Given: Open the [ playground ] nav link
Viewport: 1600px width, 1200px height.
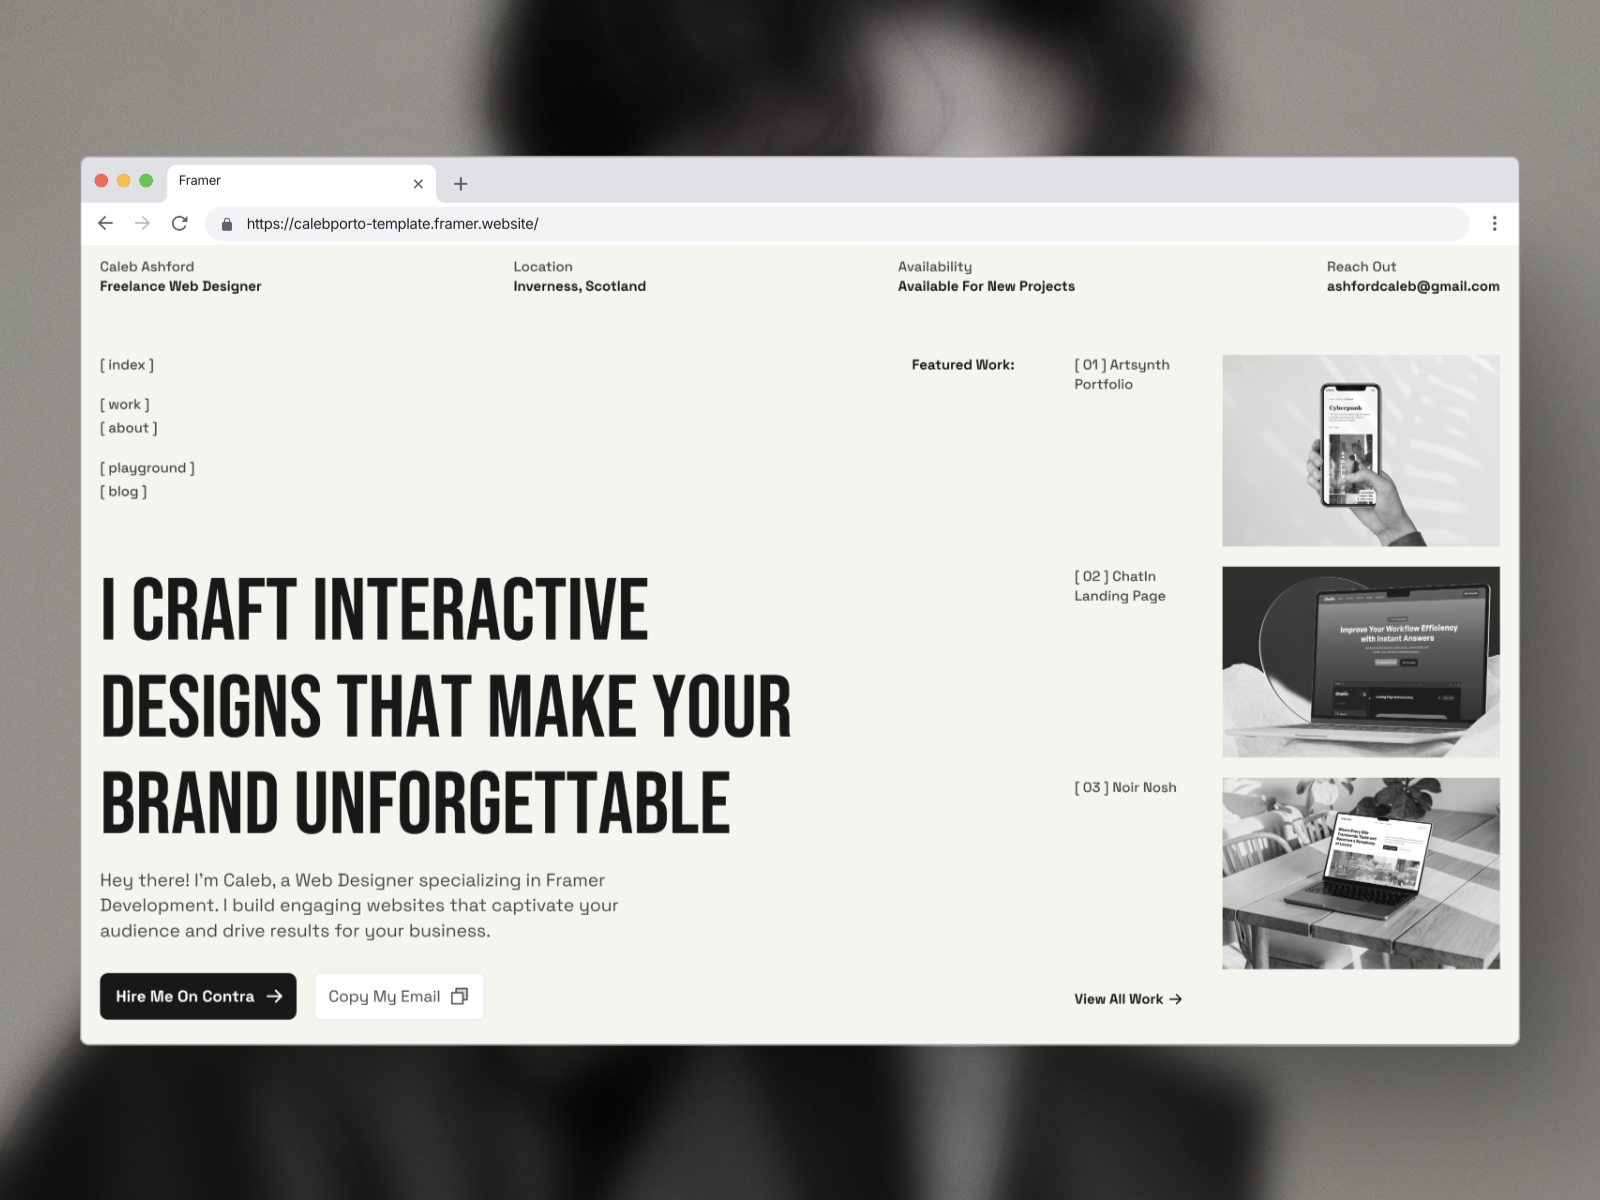Looking at the screenshot, I should (147, 468).
